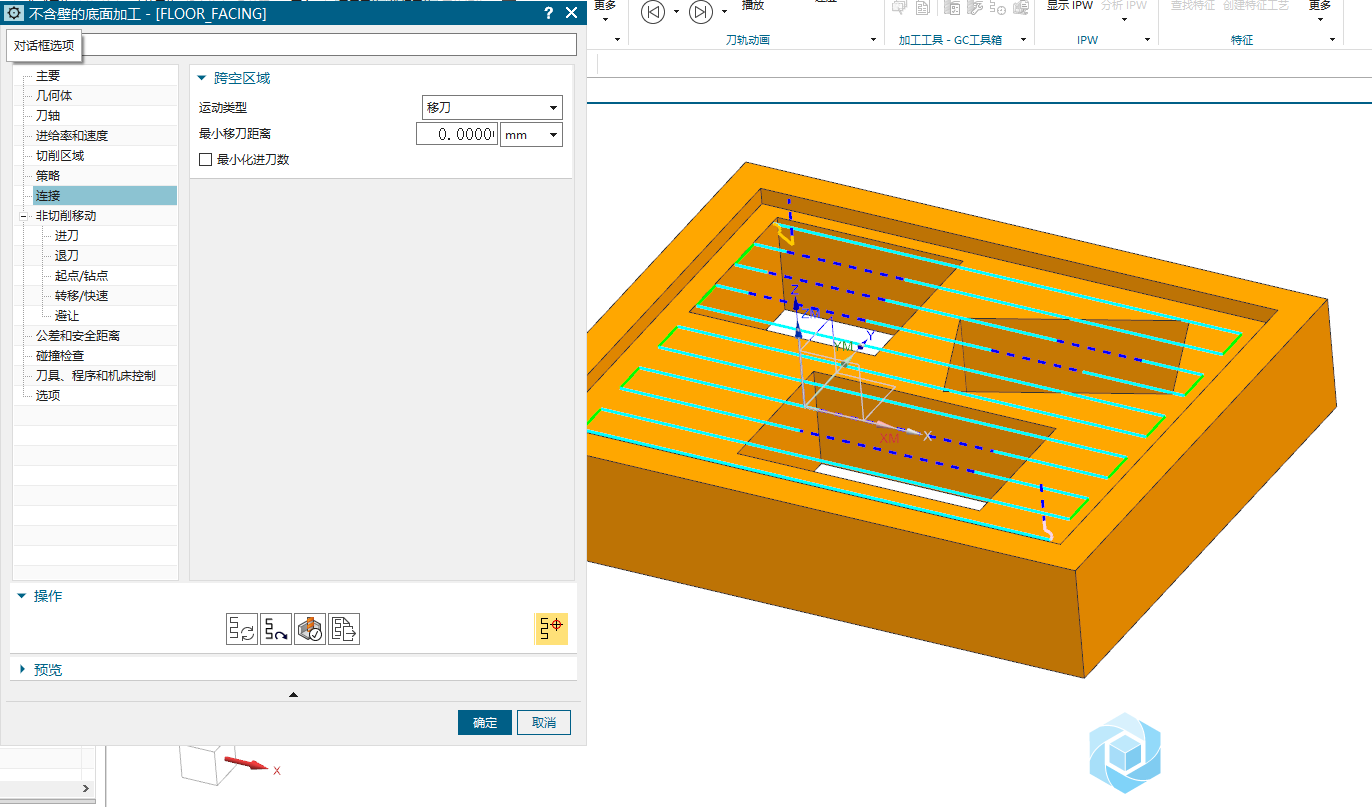Click first grayed GC toolbox icon
The width and height of the screenshot is (1372, 807).
click(899, 8)
